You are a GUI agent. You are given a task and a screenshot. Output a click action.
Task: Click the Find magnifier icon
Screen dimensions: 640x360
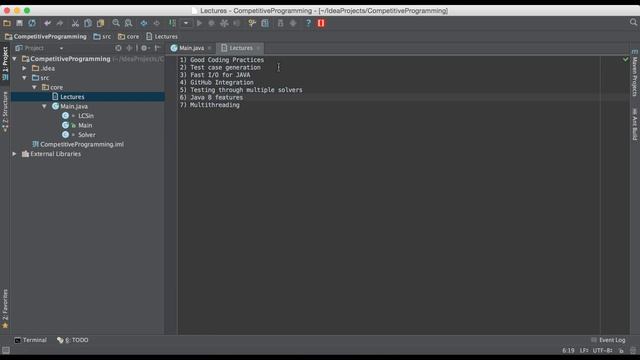coord(116,23)
